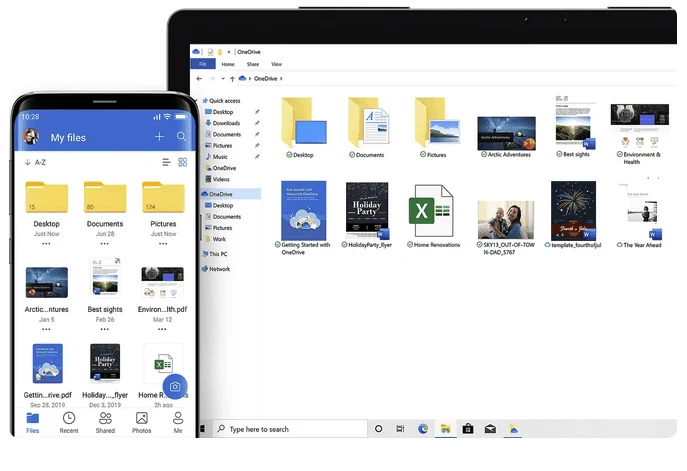Viewport: 687px width, 471px height.
Task: Open the Recent tab on phone
Action: coord(69,422)
